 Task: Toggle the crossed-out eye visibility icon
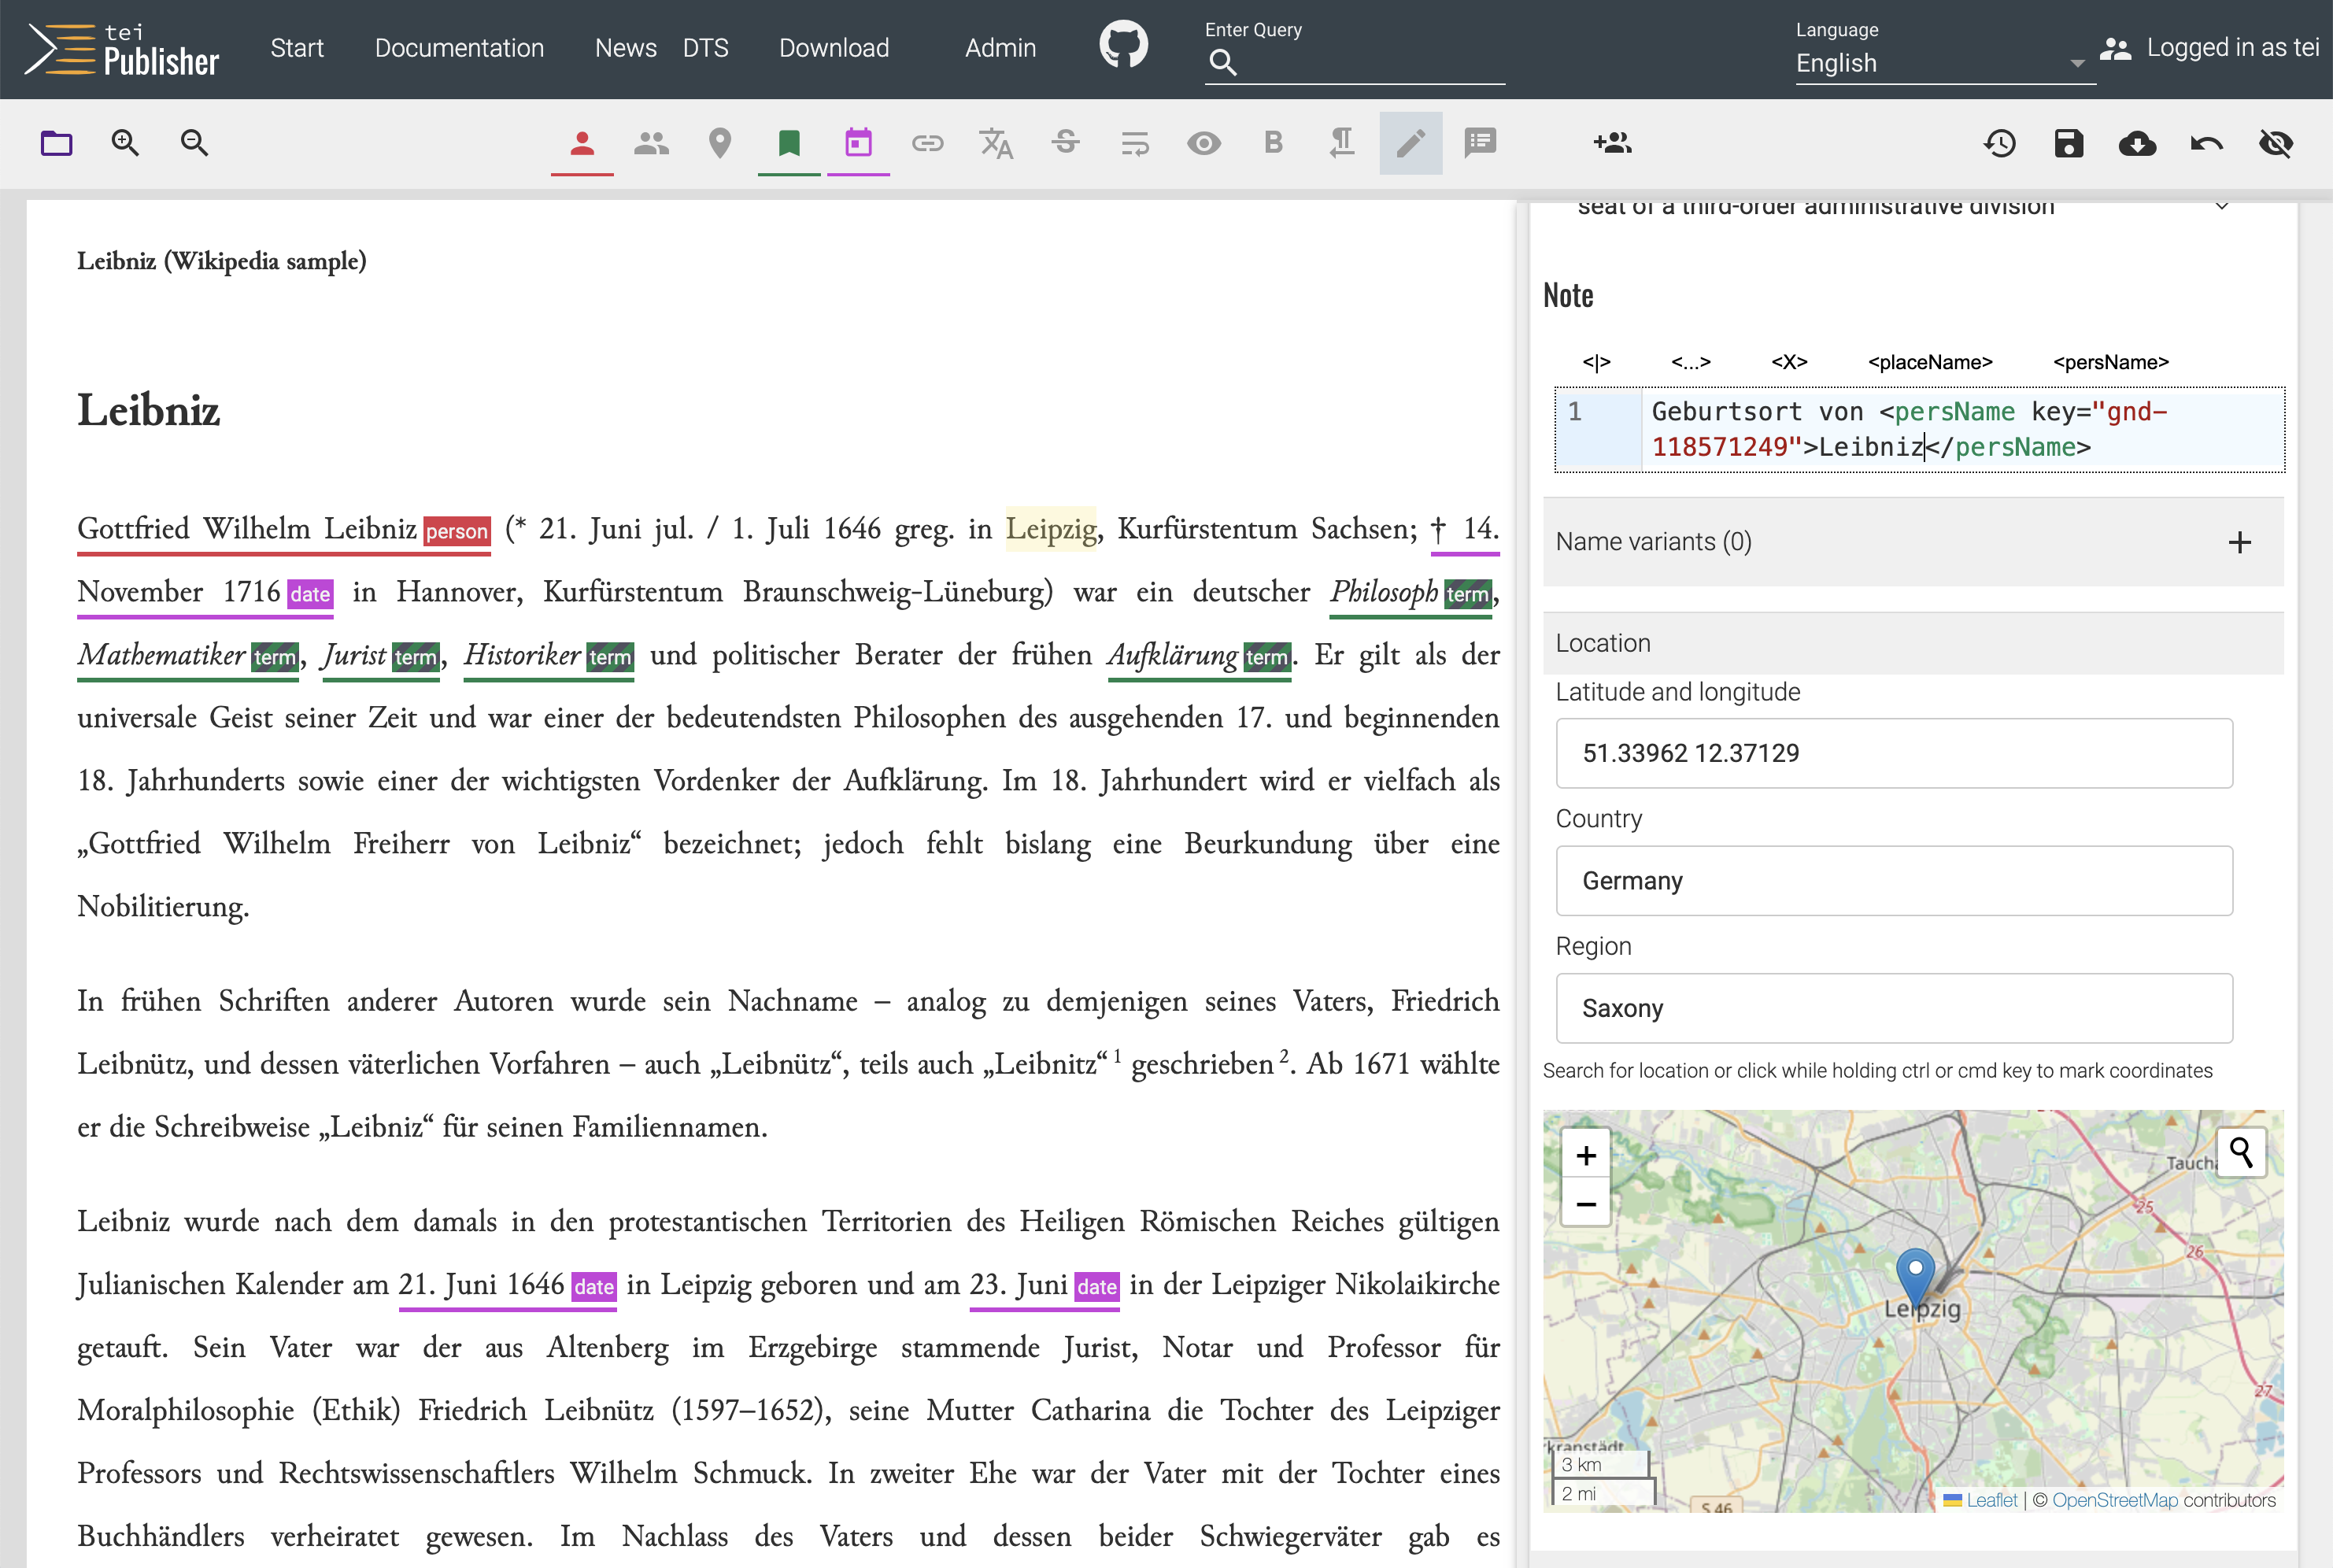pos(2276,143)
